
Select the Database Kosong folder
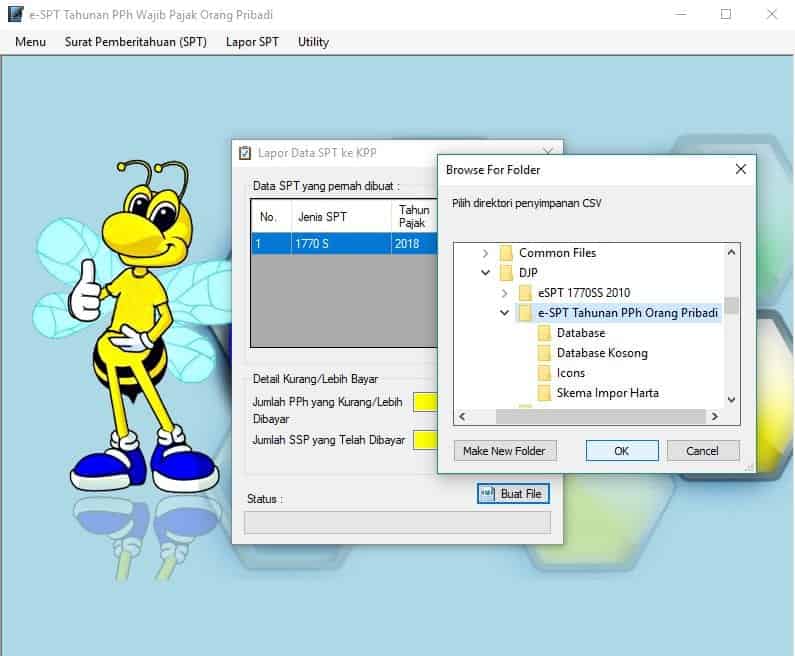pos(602,353)
